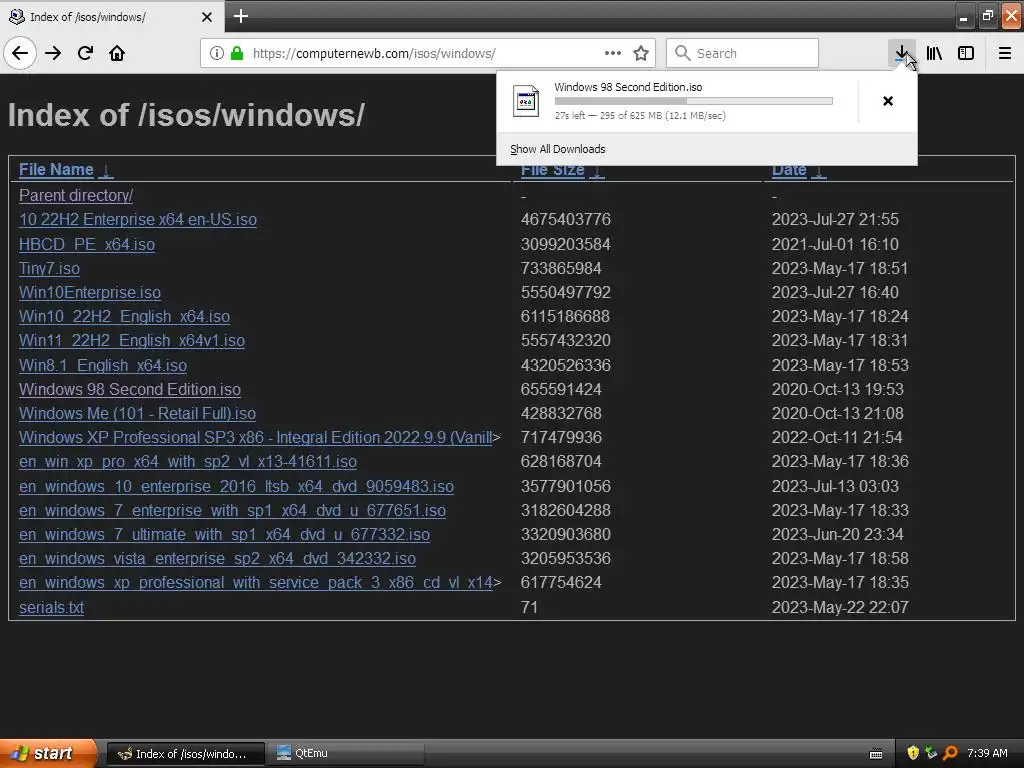
Task: Download Windows XP Professional SP3 Integral Edition
Action: click(x=255, y=438)
